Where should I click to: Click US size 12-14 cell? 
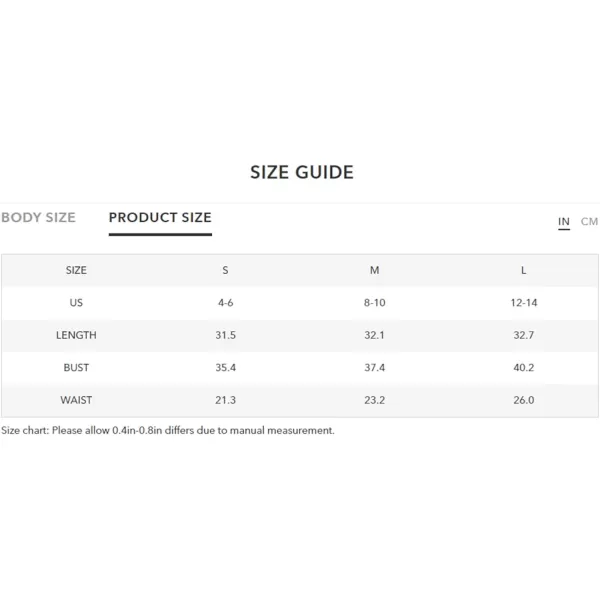click(523, 303)
